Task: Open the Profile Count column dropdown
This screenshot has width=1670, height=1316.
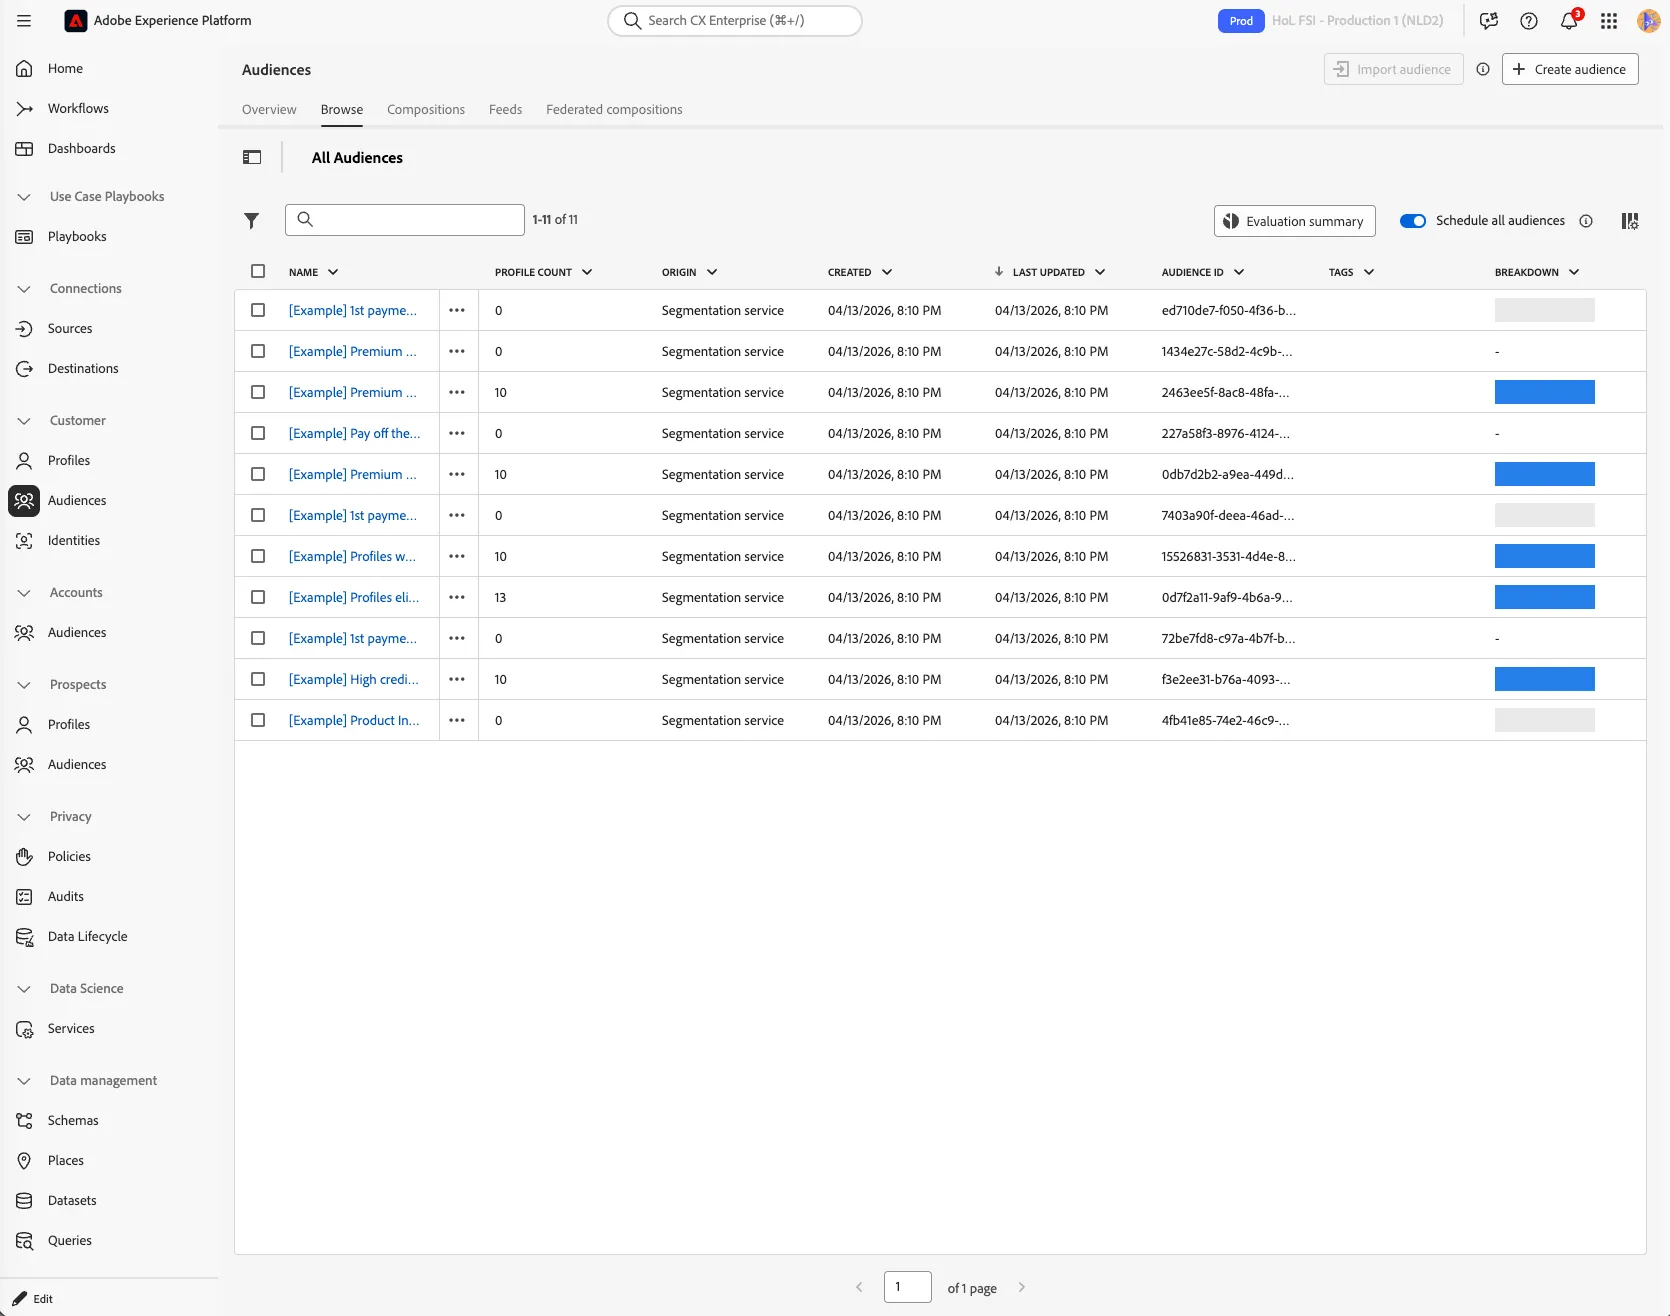Action: coord(587,272)
